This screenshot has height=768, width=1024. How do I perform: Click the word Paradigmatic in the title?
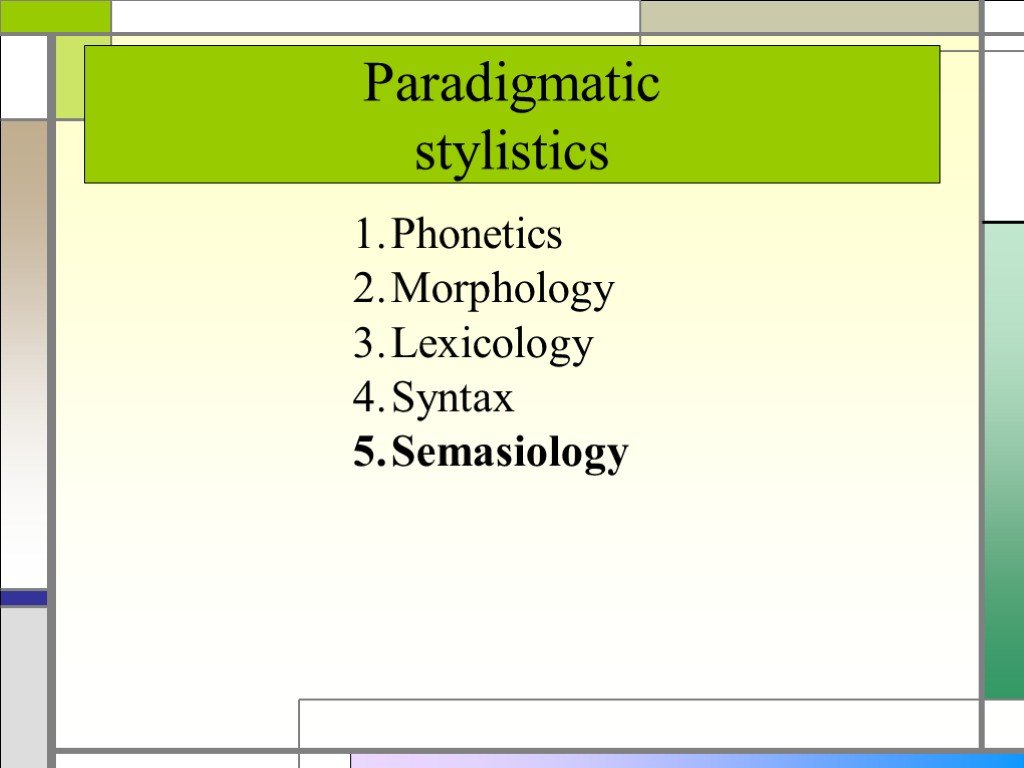click(511, 84)
